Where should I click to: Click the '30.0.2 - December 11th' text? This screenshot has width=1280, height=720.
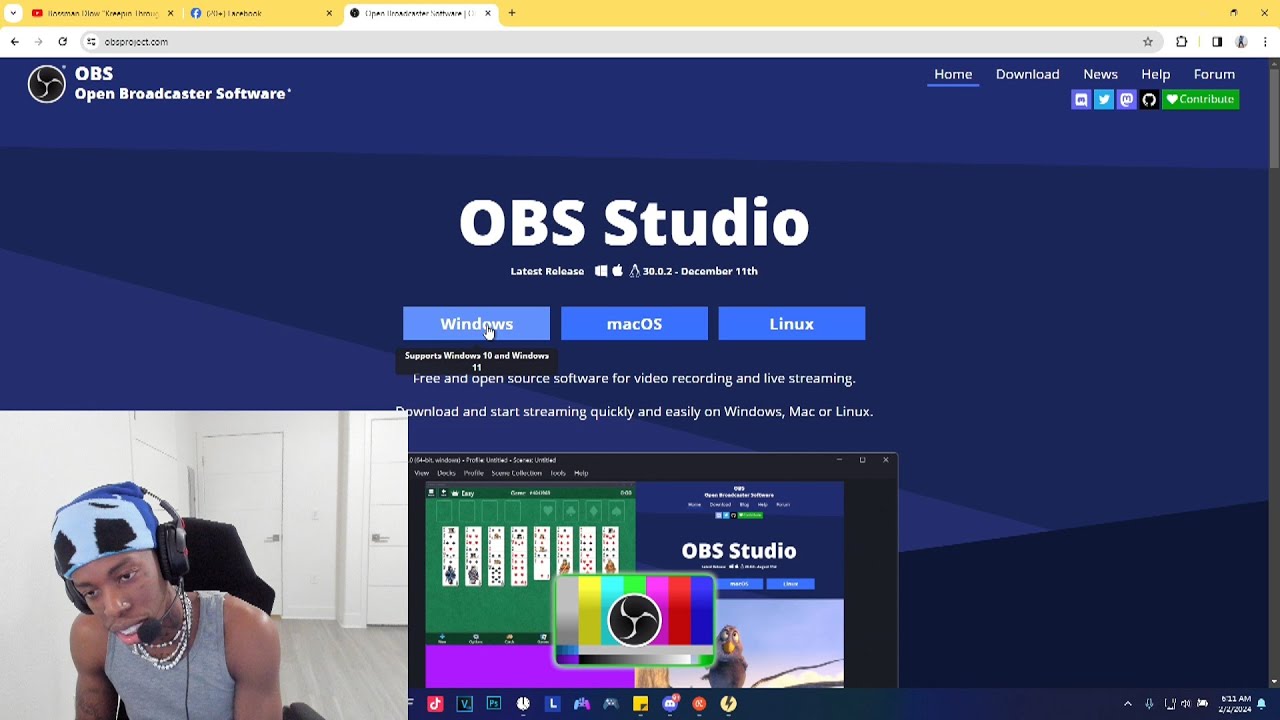click(700, 271)
